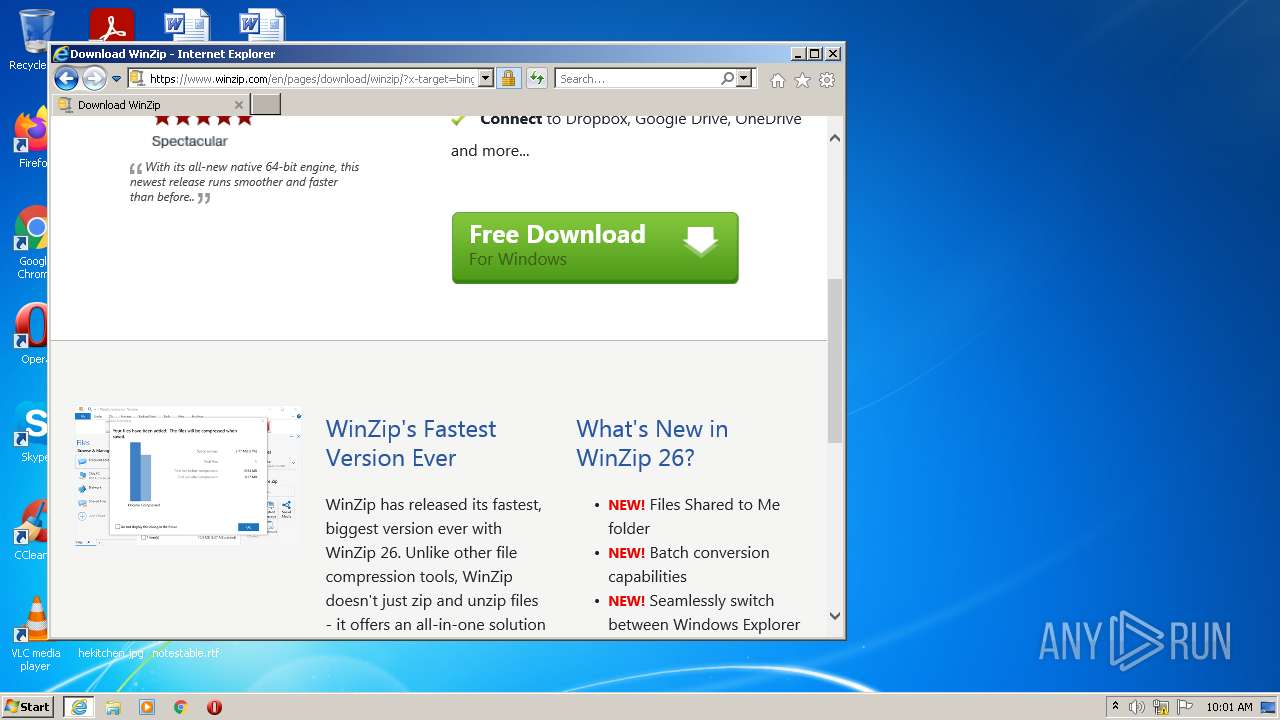Minimize the Internet Explorer window
The width and height of the screenshot is (1280, 720).
pos(798,54)
